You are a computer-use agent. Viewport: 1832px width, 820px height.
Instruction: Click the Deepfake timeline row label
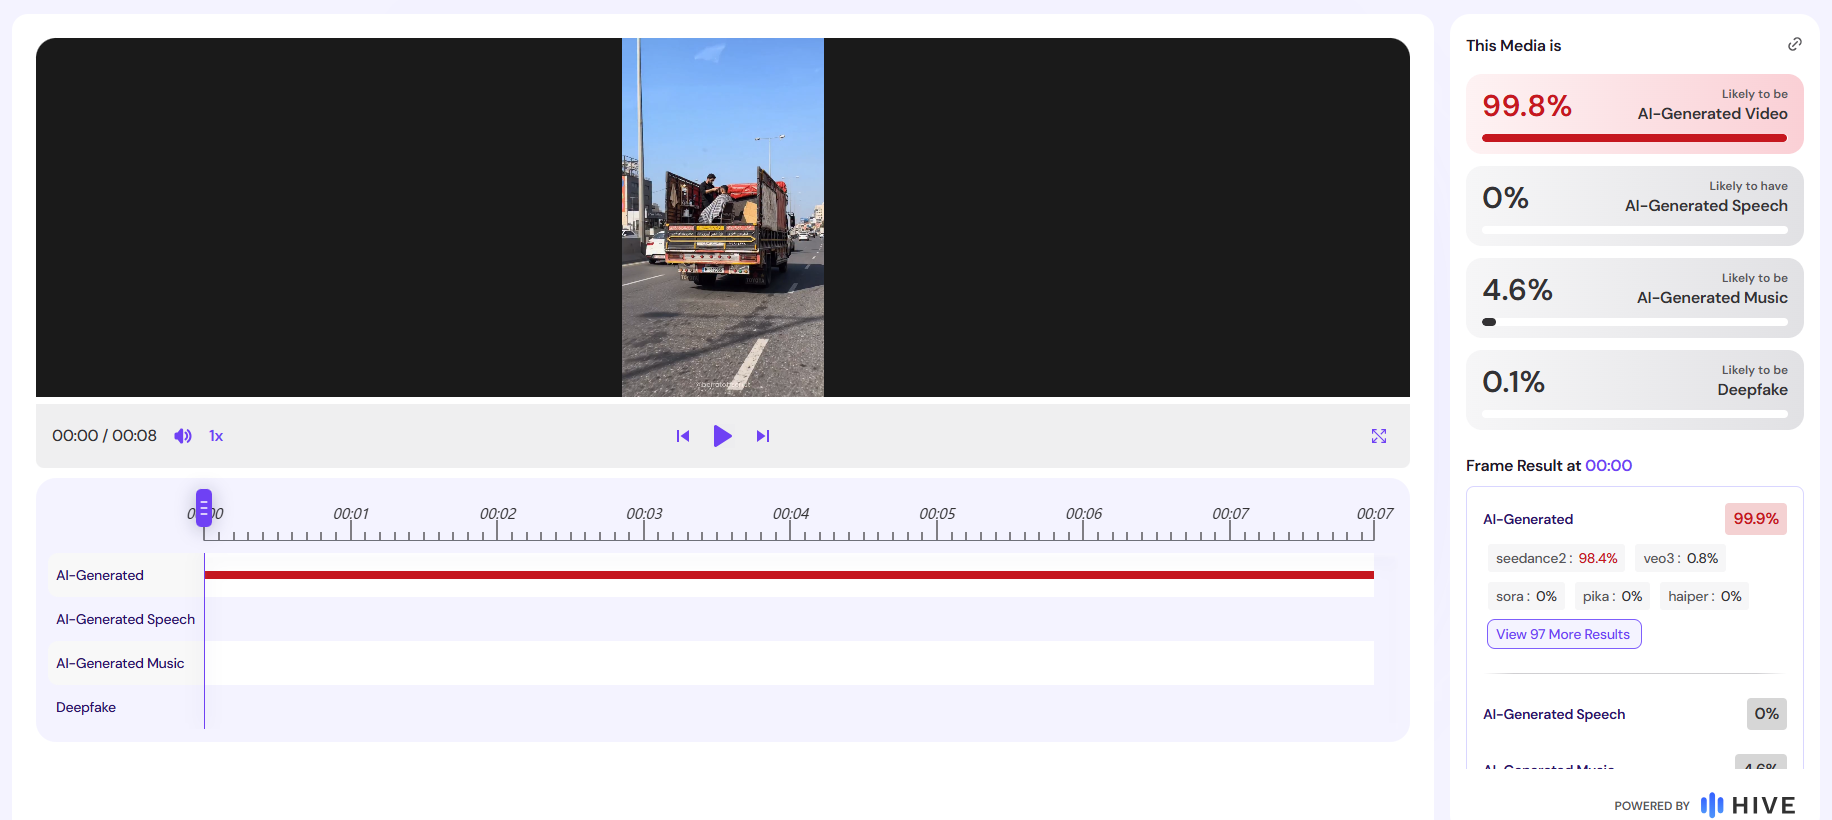pos(86,707)
